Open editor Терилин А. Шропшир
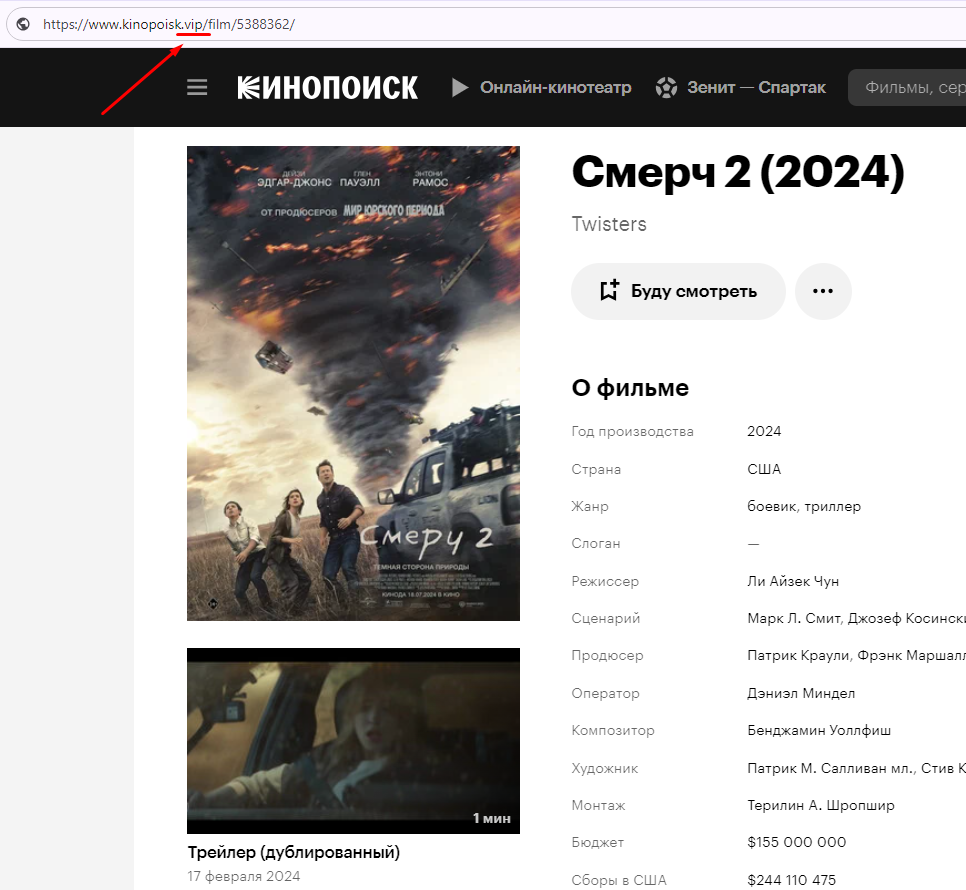Viewport: 966px width, 890px height. tap(821, 806)
